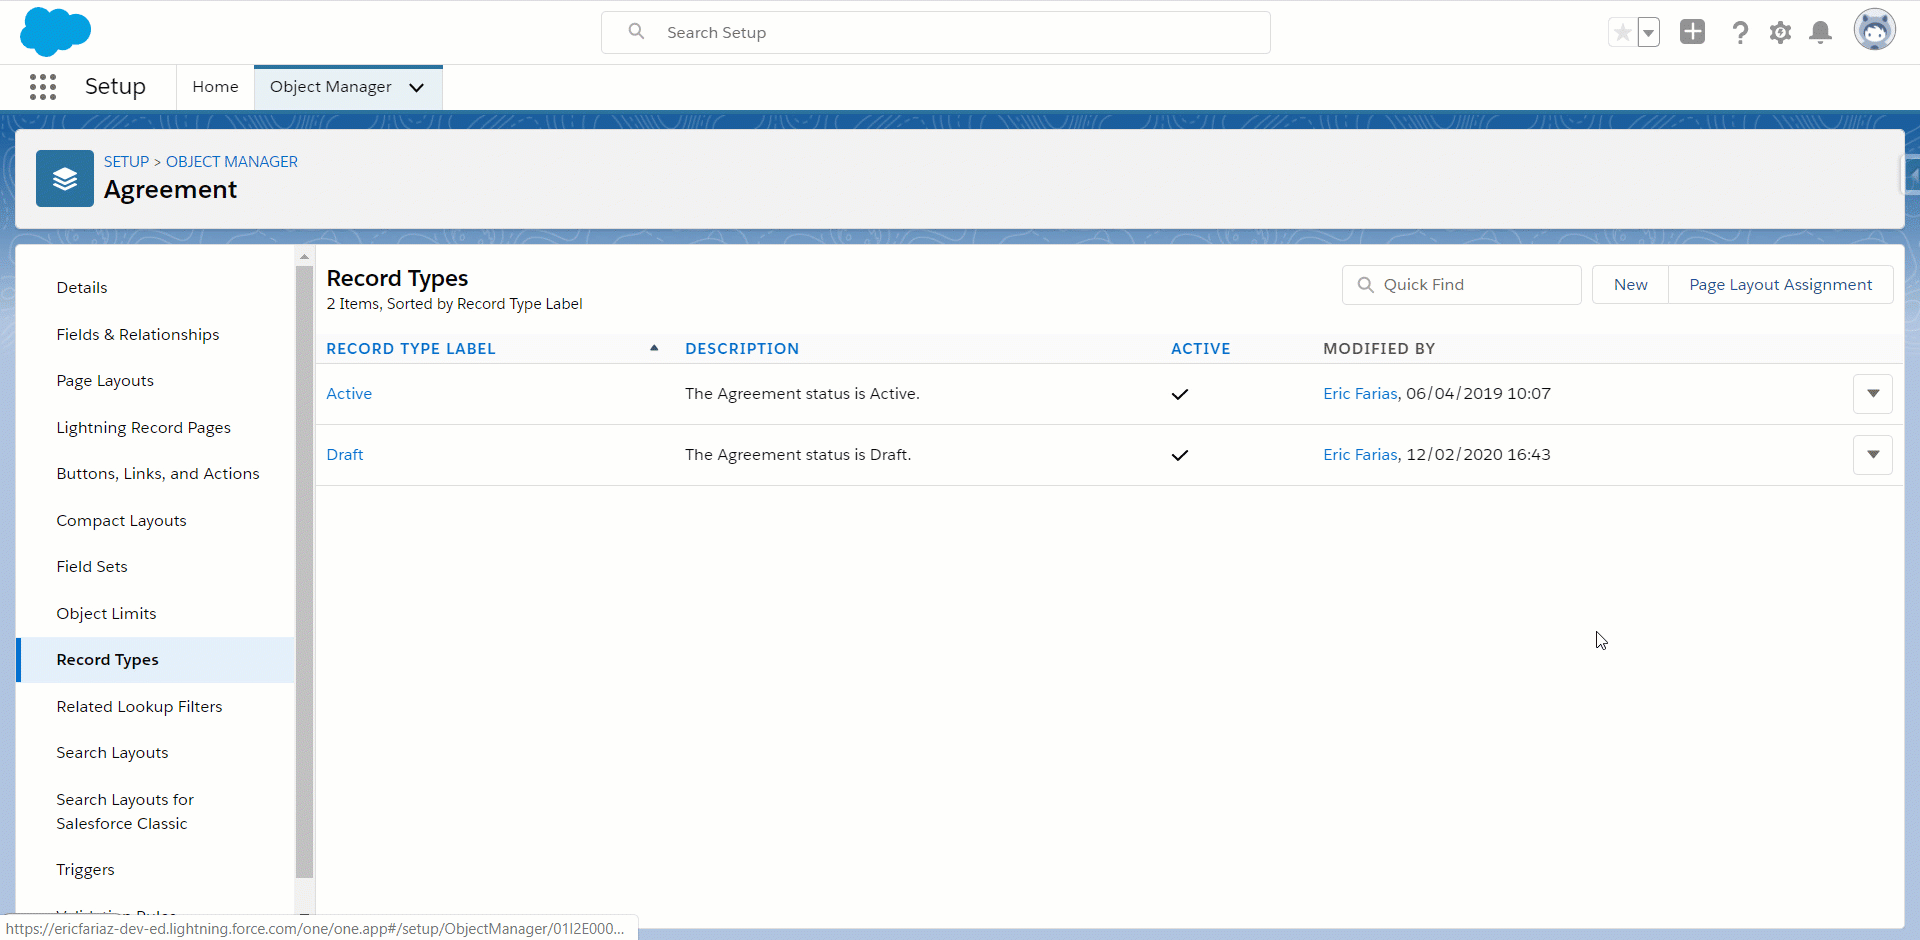
Task: Click the Agreement object layers icon
Action: pos(65,178)
